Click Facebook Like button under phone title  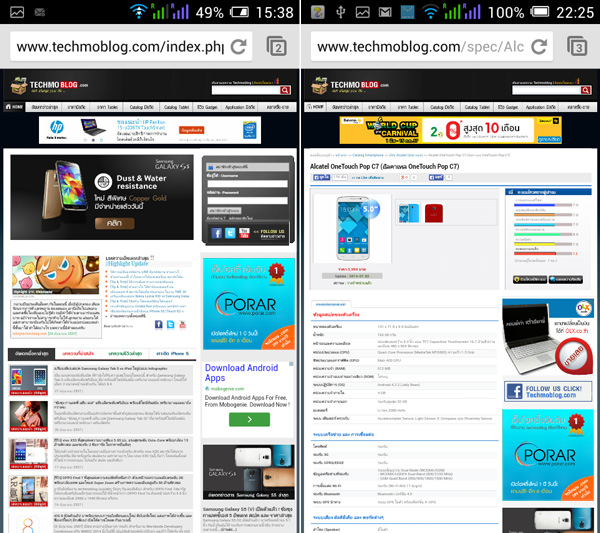pos(321,178)
